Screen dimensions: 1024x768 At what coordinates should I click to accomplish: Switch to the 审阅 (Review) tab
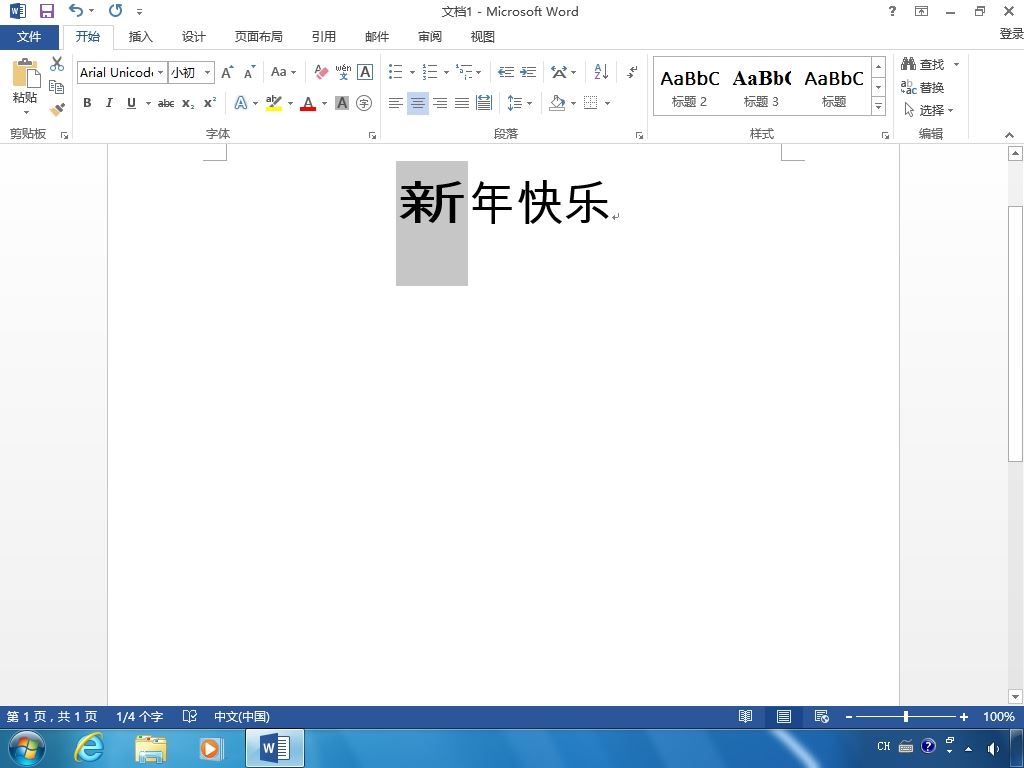coord(430,37)
